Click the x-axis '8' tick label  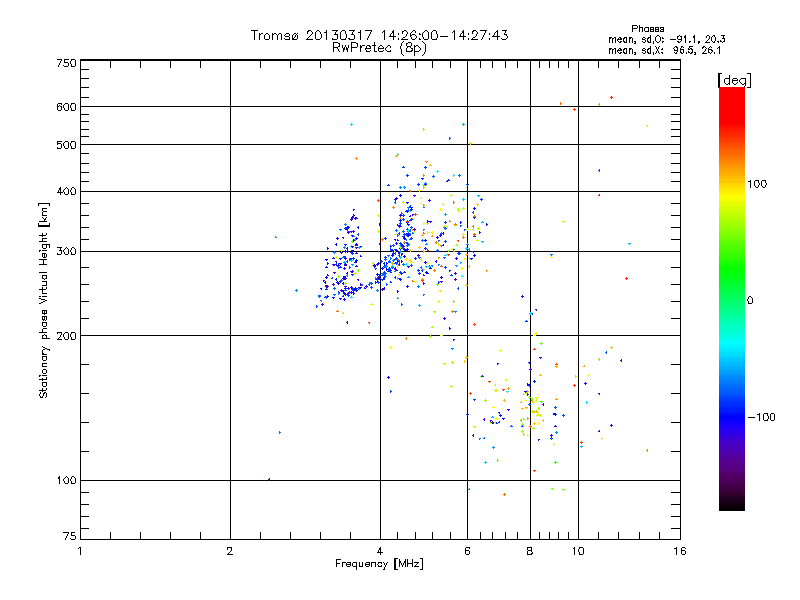pos(530,551)
